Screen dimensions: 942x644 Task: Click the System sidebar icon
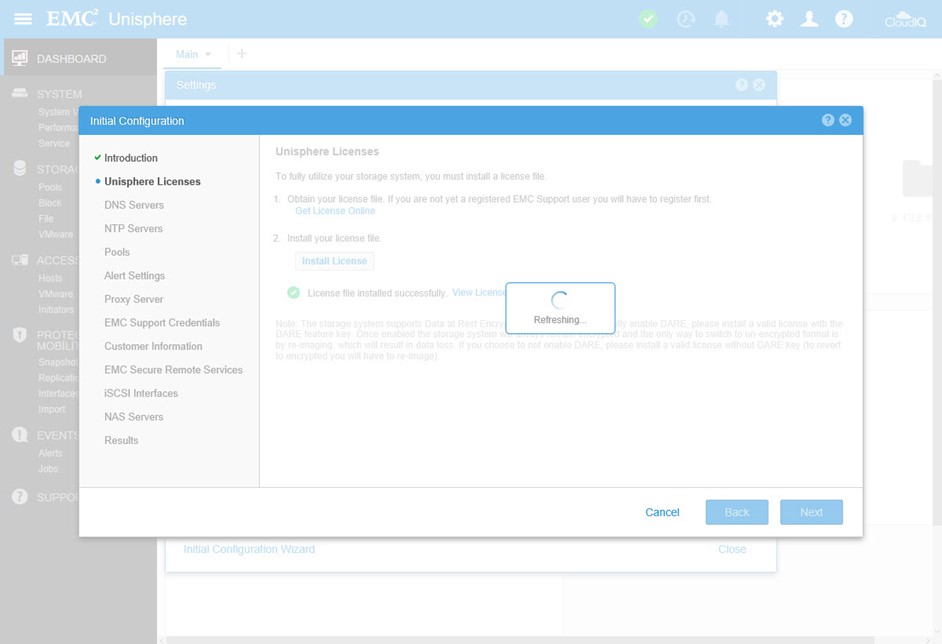[20, 93]
